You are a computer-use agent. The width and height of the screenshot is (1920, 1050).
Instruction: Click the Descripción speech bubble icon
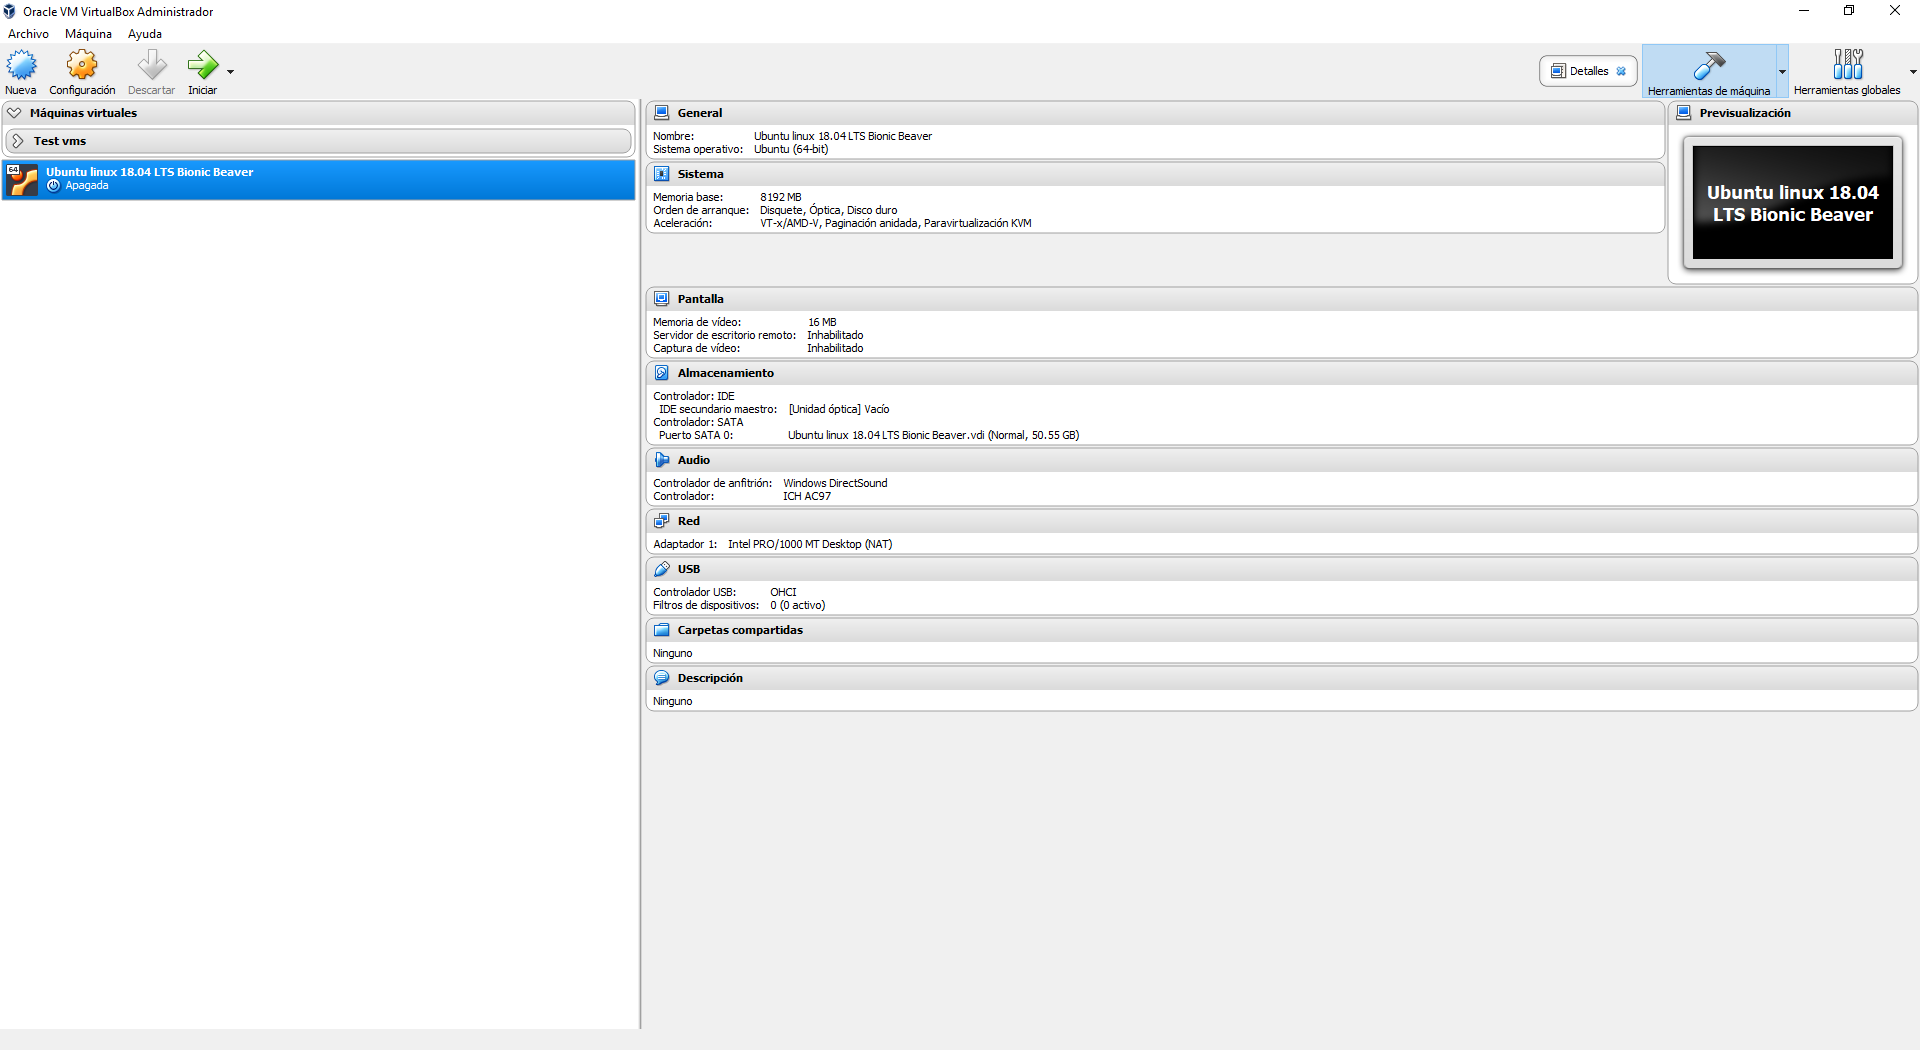(661, 678)
